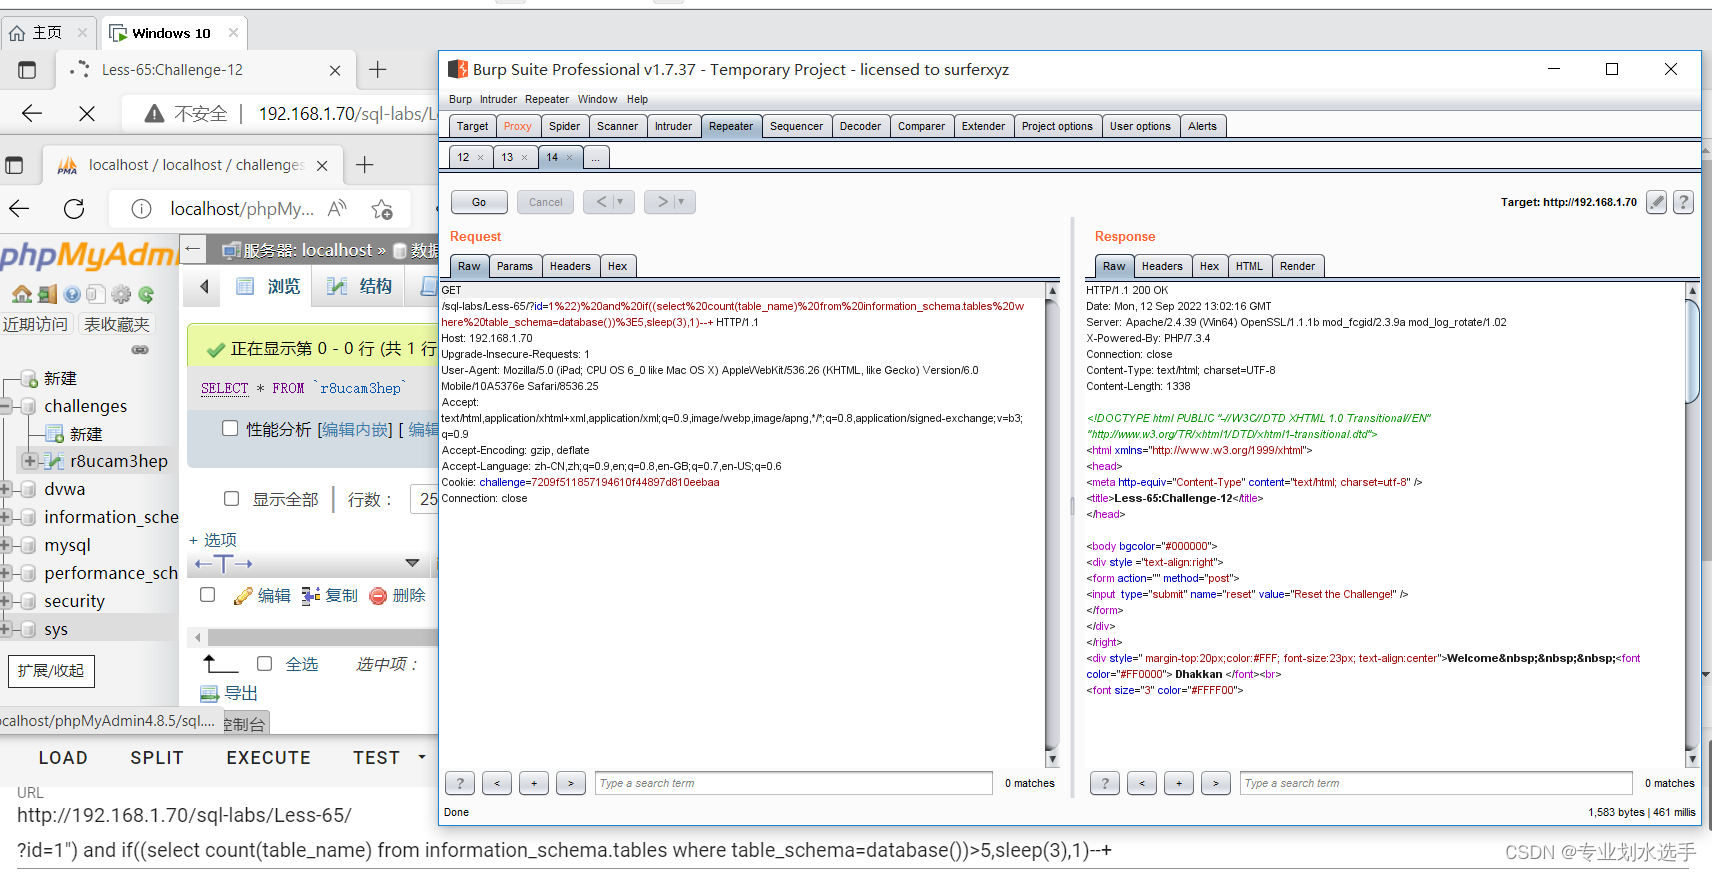Click the response pane vertical scrollbar

(1692, 525)
